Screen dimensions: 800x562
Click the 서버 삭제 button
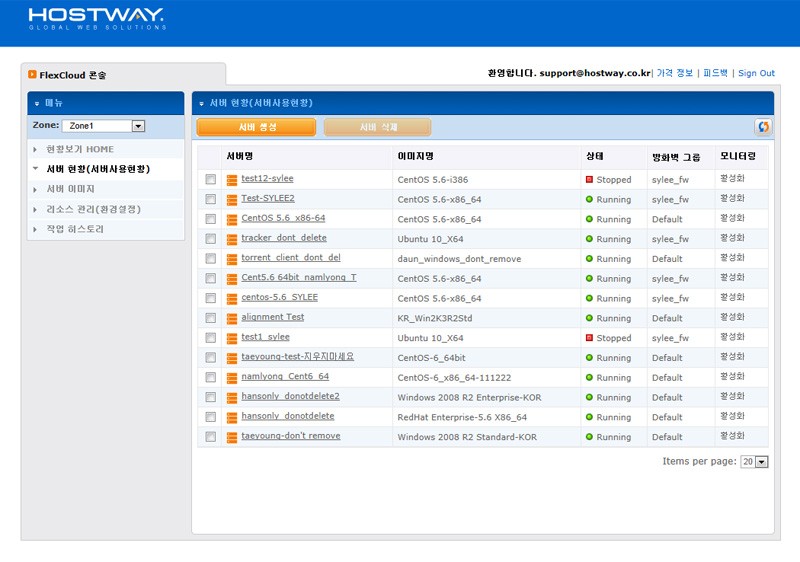[378, 127]
